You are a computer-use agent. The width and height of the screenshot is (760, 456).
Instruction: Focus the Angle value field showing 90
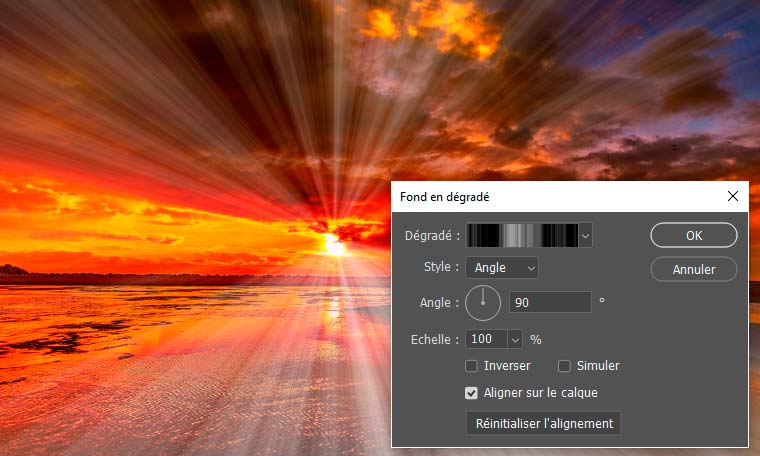pyautogui.click(x=550, y=301)
